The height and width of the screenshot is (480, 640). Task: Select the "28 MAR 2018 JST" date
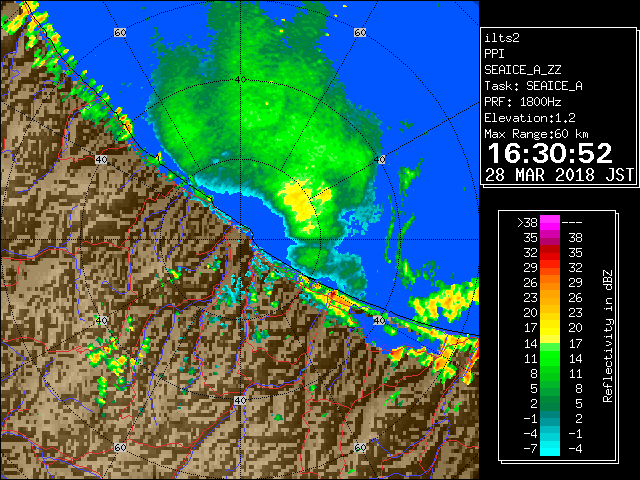(559, 175)
